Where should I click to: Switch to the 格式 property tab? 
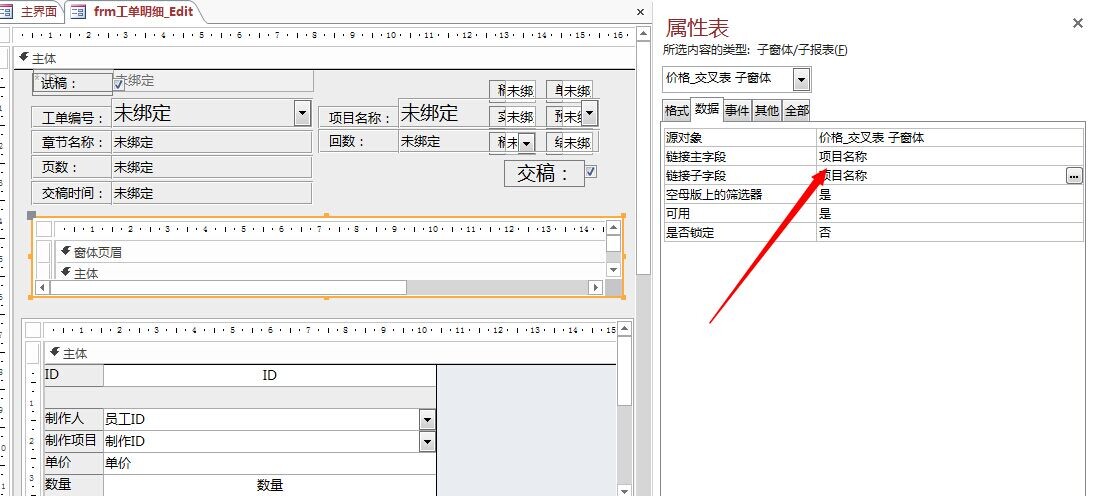(676, 111)
